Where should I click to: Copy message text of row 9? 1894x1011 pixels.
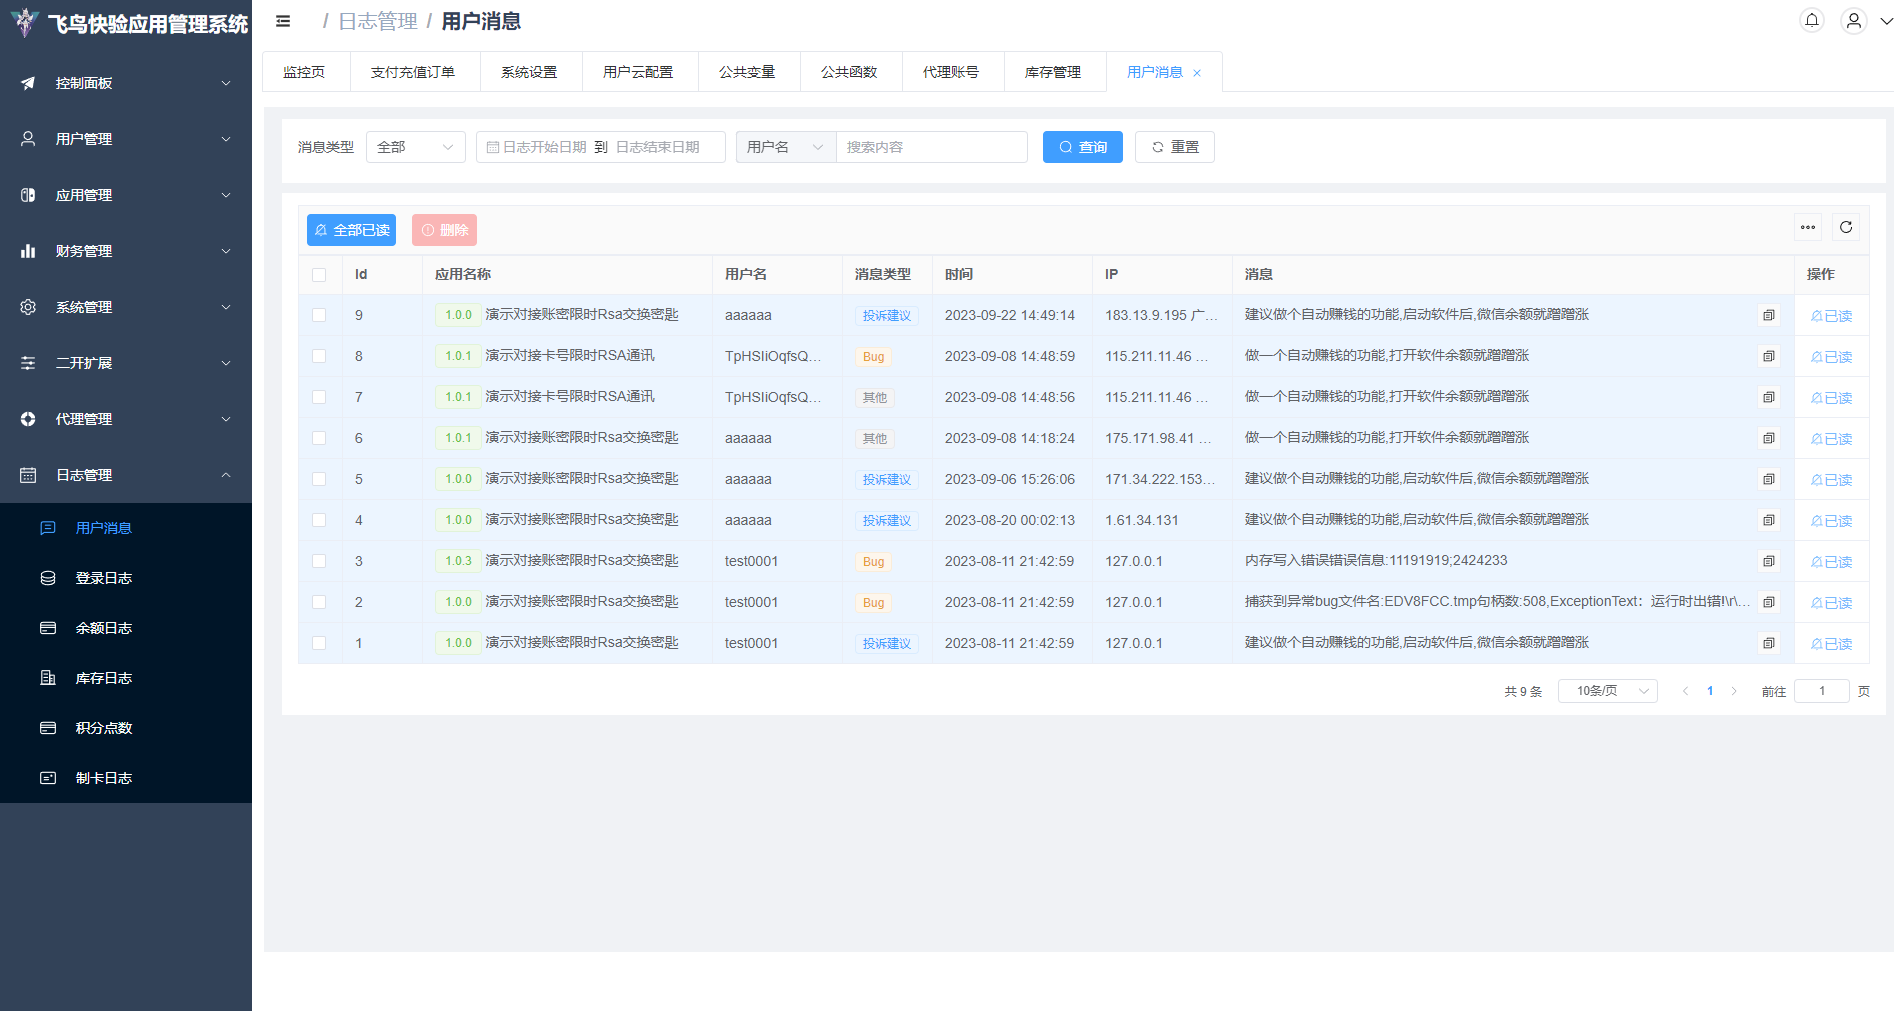pos(1768,316)
